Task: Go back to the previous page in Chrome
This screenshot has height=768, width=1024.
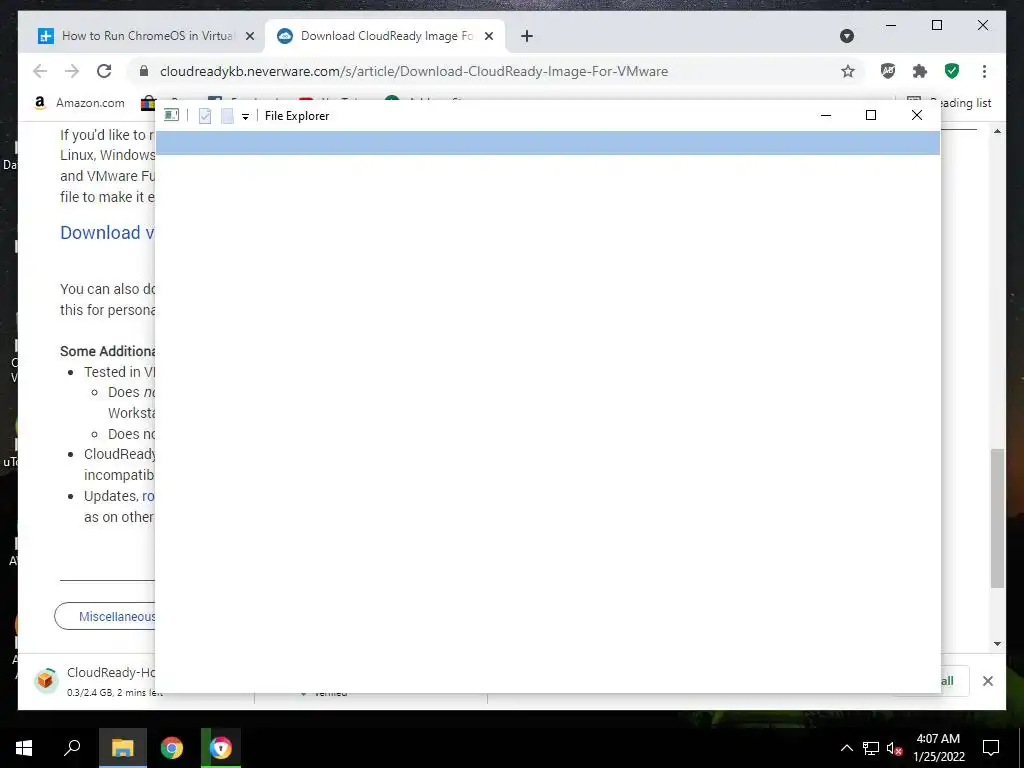Action: (x=40, y=71)
